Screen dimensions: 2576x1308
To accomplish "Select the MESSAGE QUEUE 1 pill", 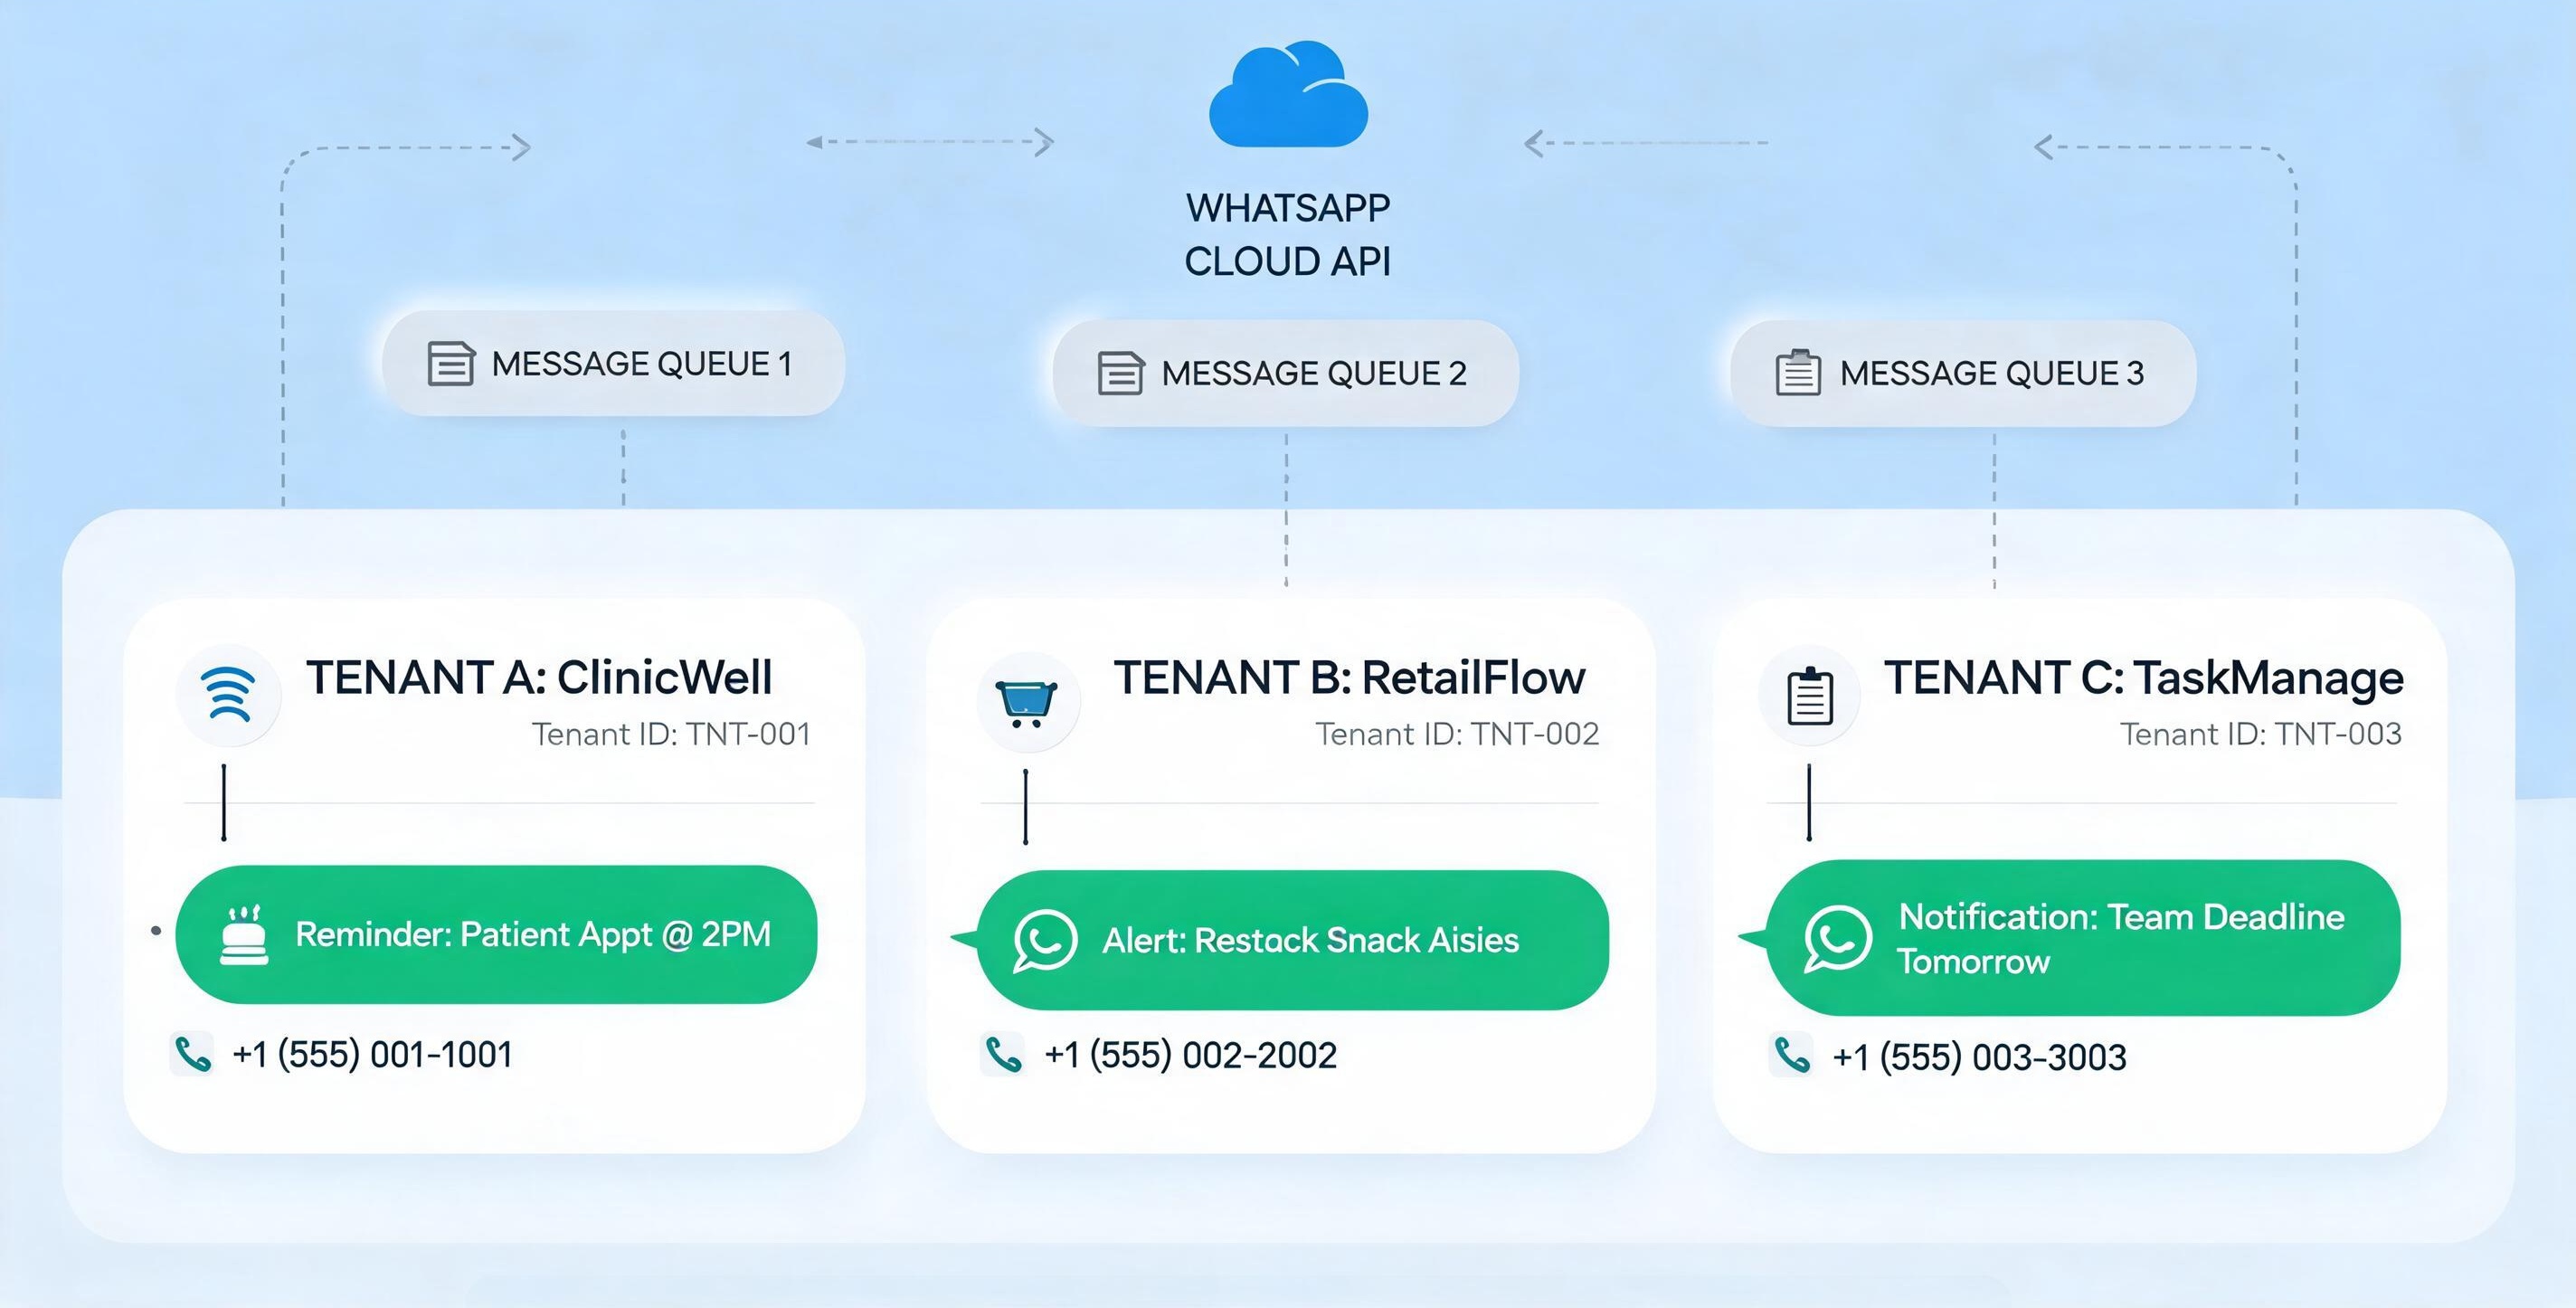I will [613, 363].
